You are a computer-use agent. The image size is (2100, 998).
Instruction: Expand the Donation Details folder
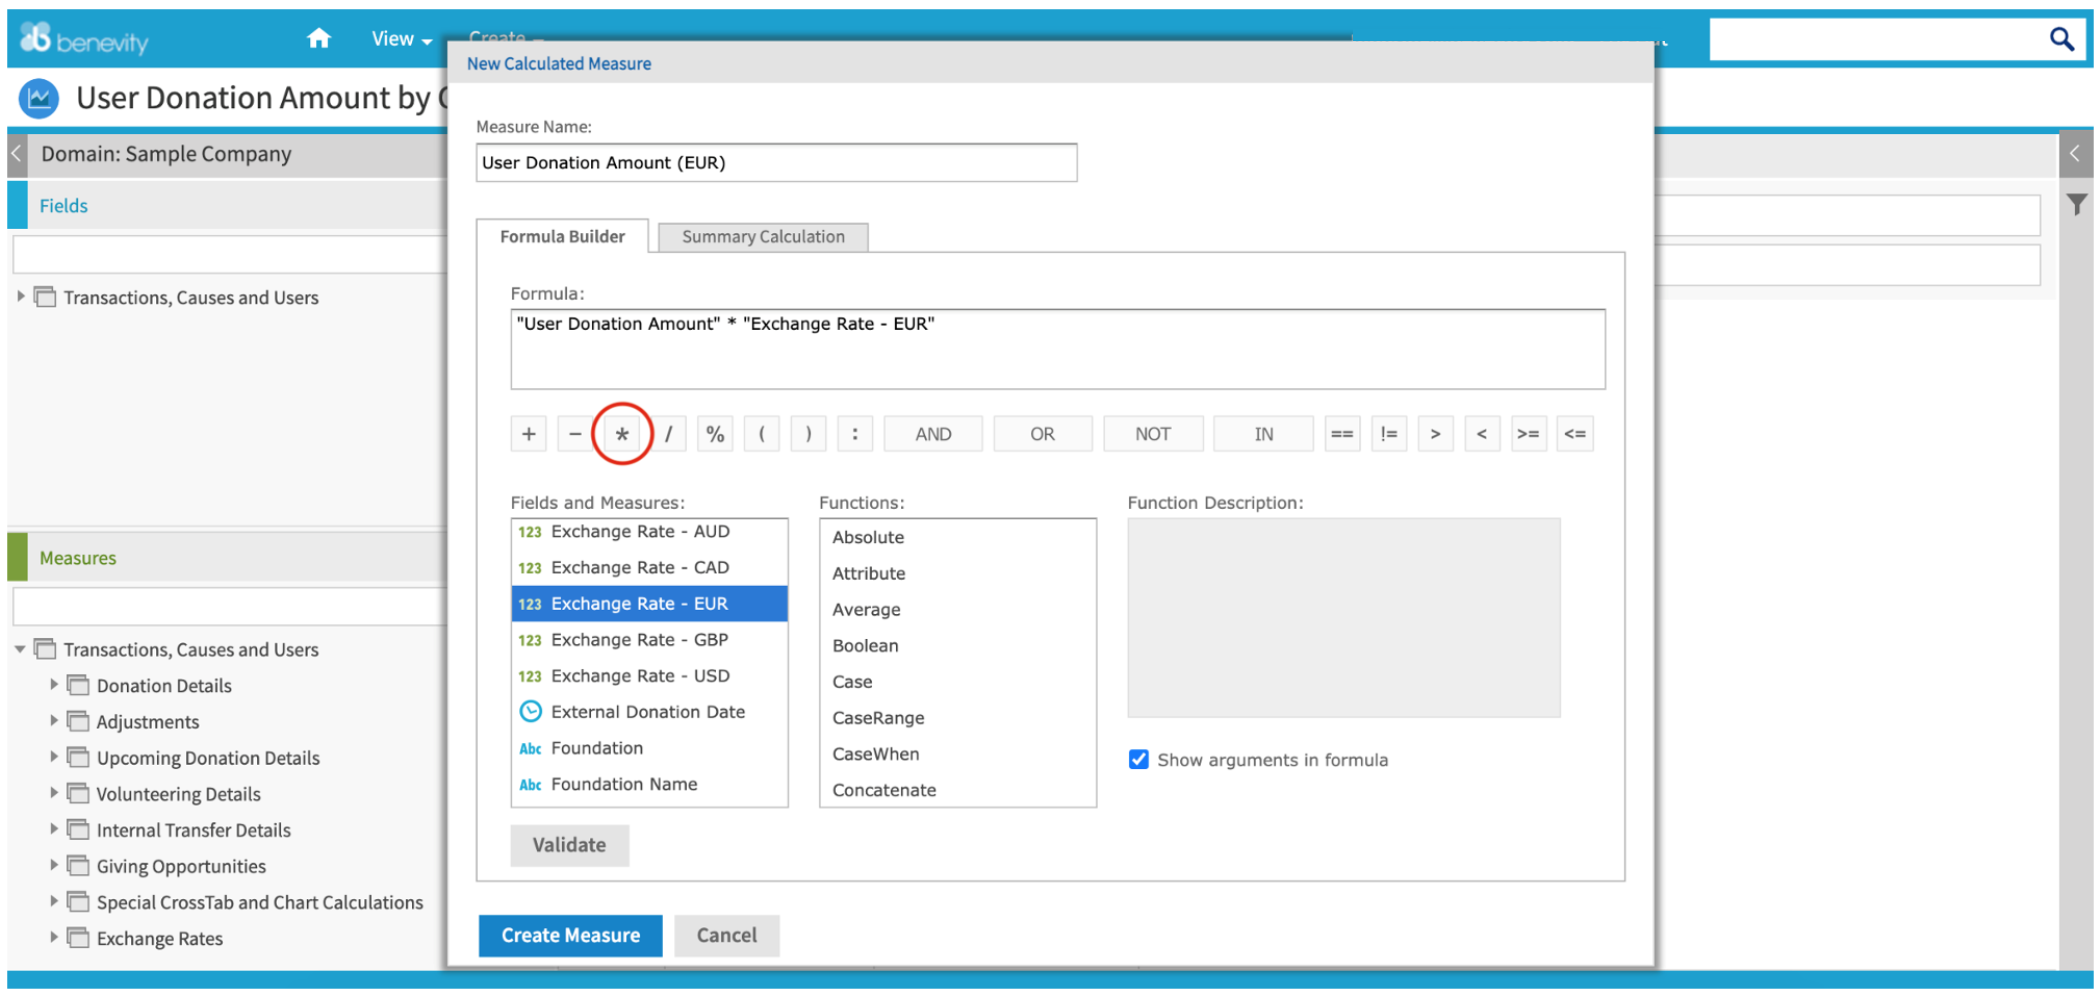click(x=54, y=685)
